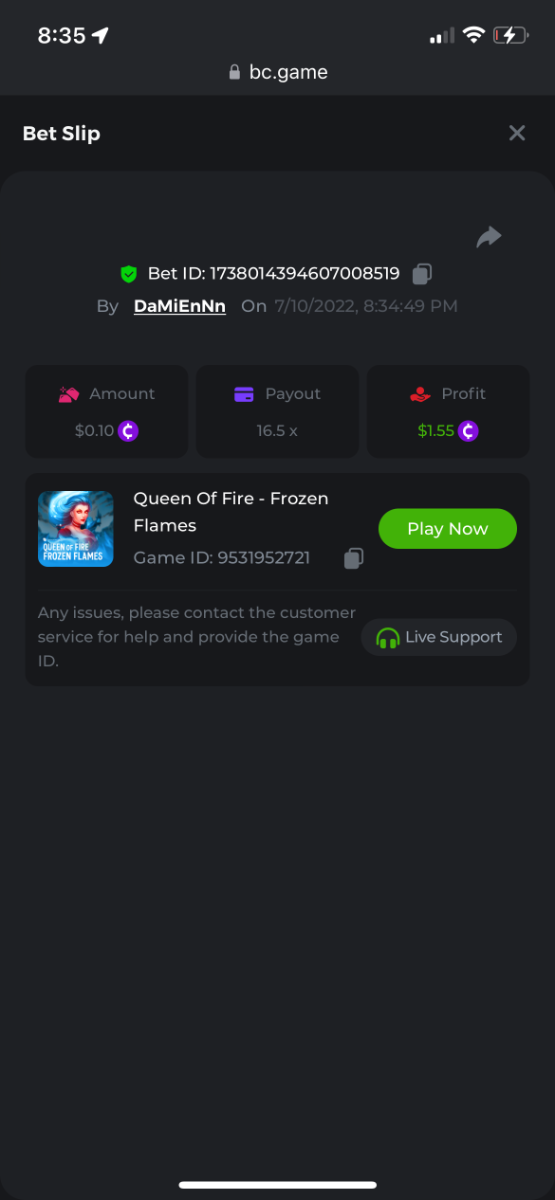Tap the Queen Of Fire - Frozen Flames title
This screenshot has height=1200, width=555.
point(231,512)
